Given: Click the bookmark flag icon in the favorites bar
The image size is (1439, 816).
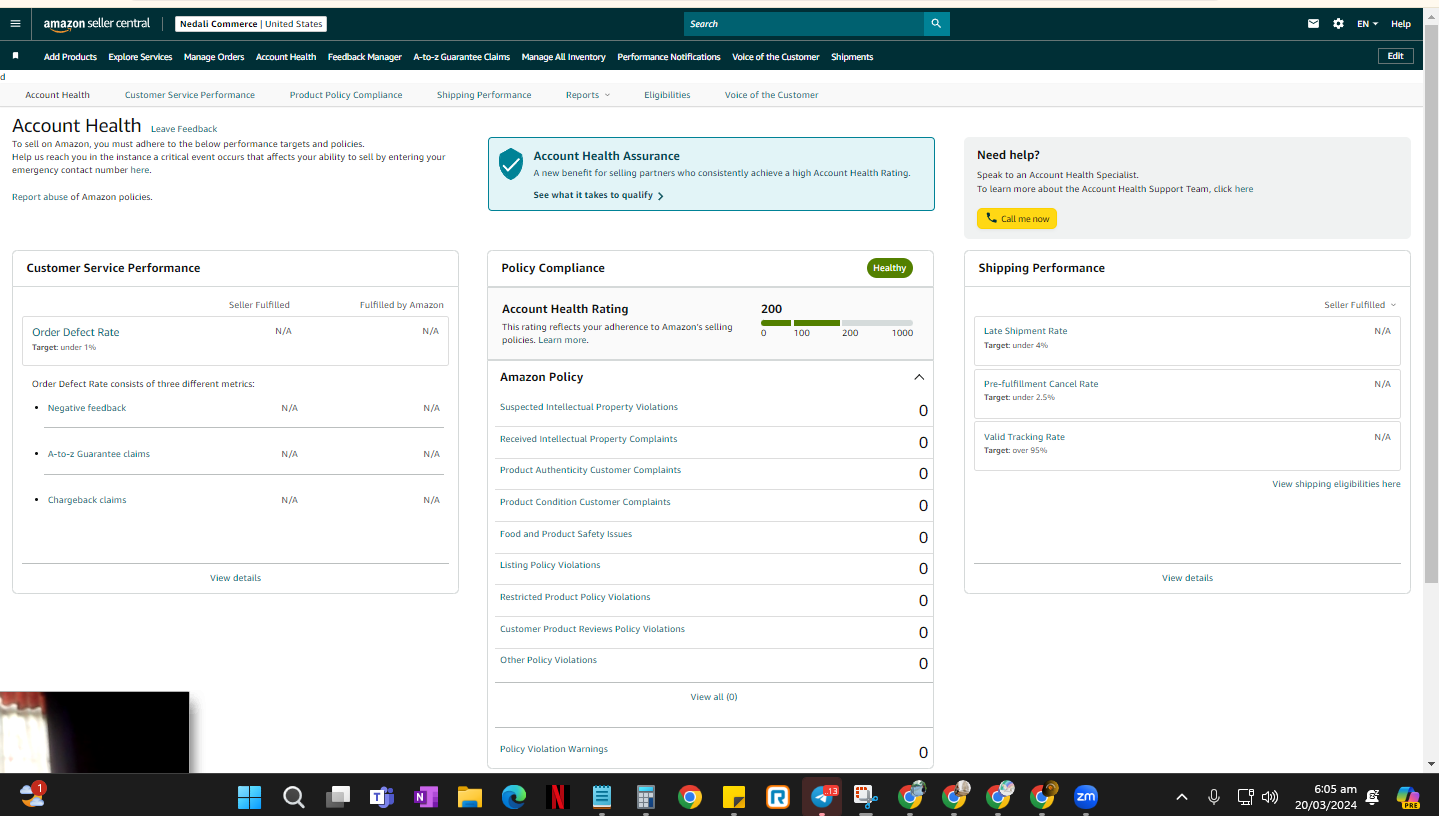Looking at the screenshot, I should [15, 56].
